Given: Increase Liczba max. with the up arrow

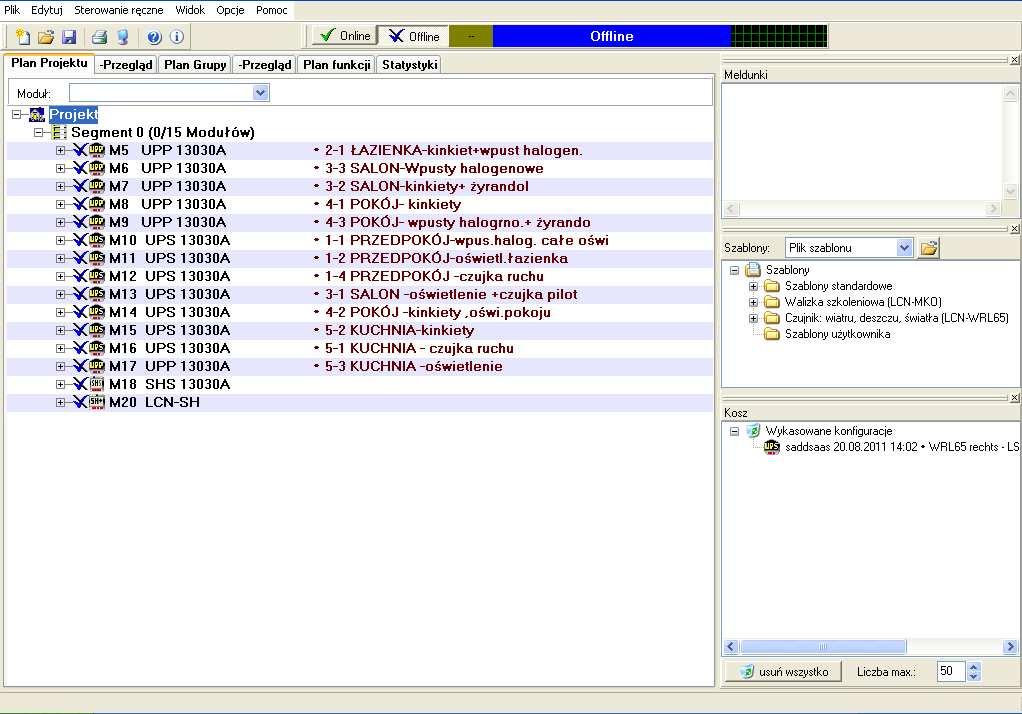Looking at the screenshot, I should point(973,667).
